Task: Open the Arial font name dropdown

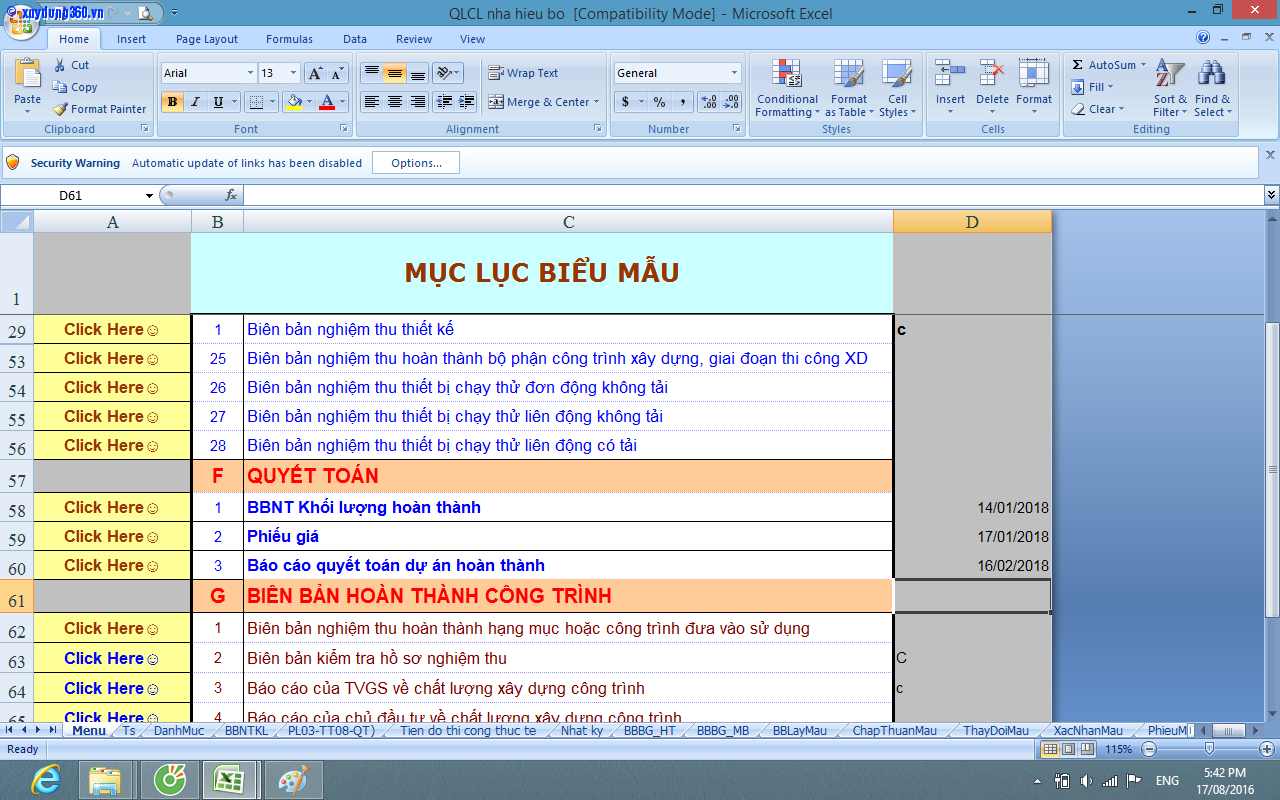Action: 250,73
